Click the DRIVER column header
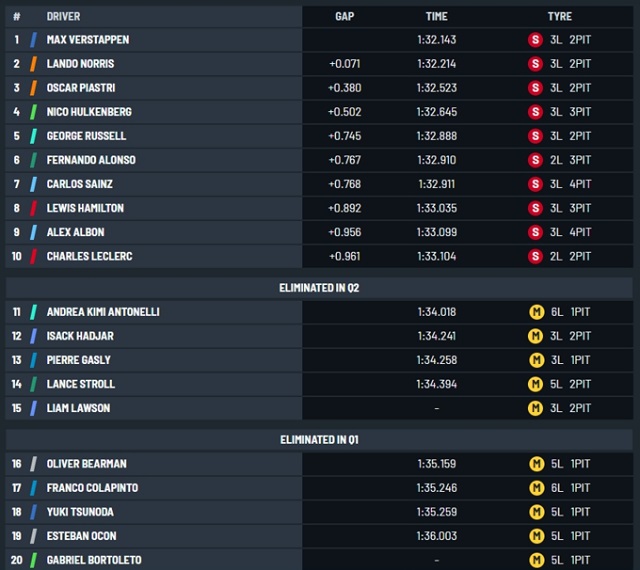Viewport: 640px width, 570px height. tap(63, 16)
